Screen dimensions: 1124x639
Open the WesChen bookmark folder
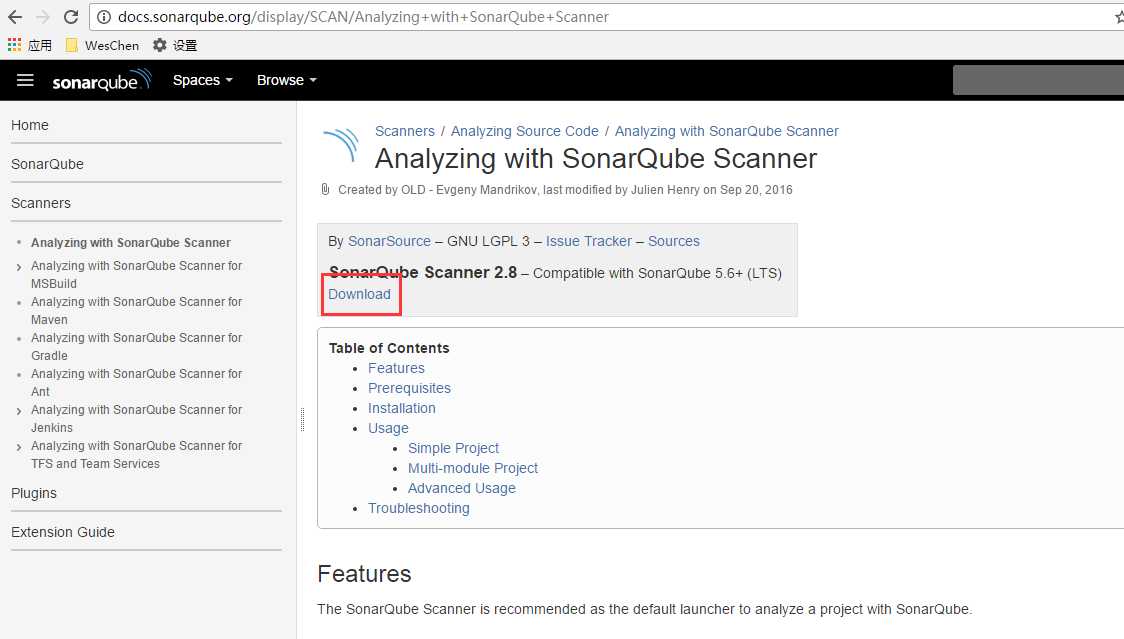tap(103, 45)
